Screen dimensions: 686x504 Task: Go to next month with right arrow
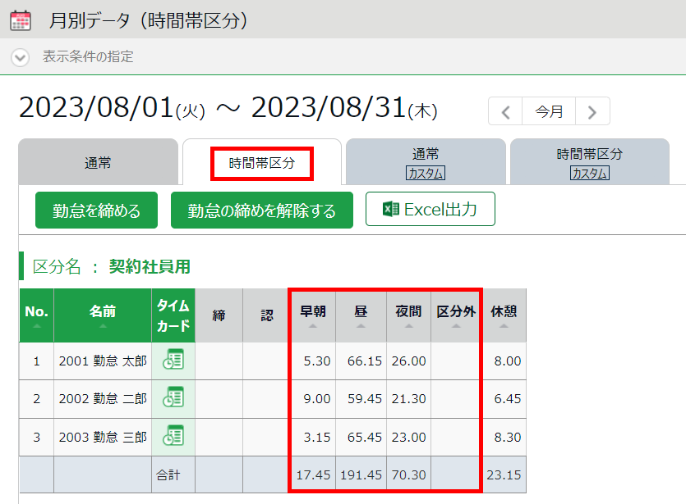[x=592, y=112]
